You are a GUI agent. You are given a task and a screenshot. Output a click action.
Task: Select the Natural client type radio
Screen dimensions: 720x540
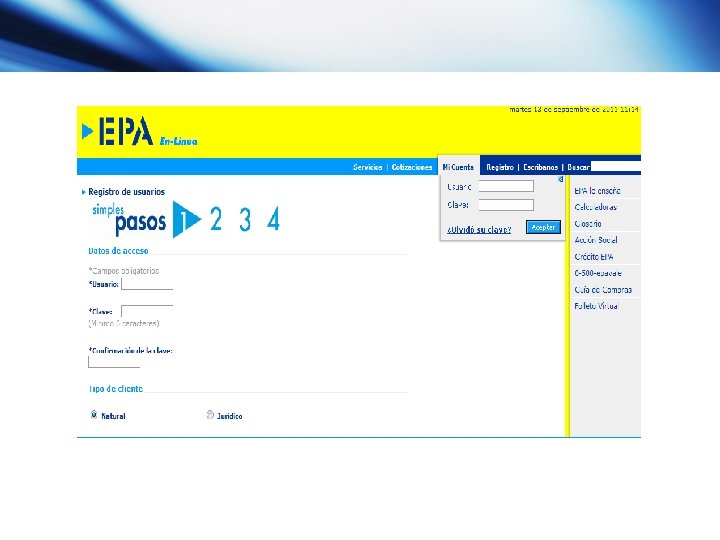[94, 415]
